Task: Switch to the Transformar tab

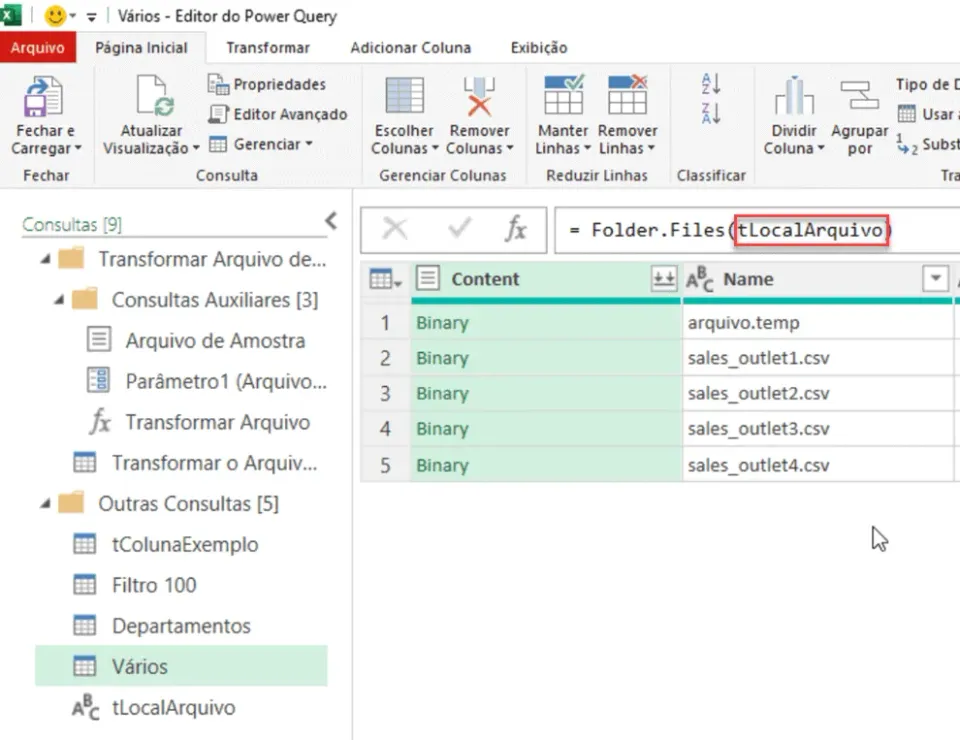Action: click(x=268, y=48)
